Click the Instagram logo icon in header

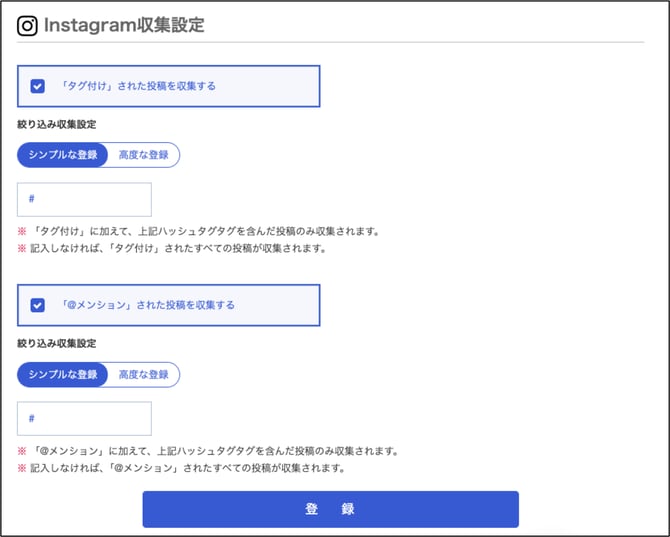click(x=28, y=26)
